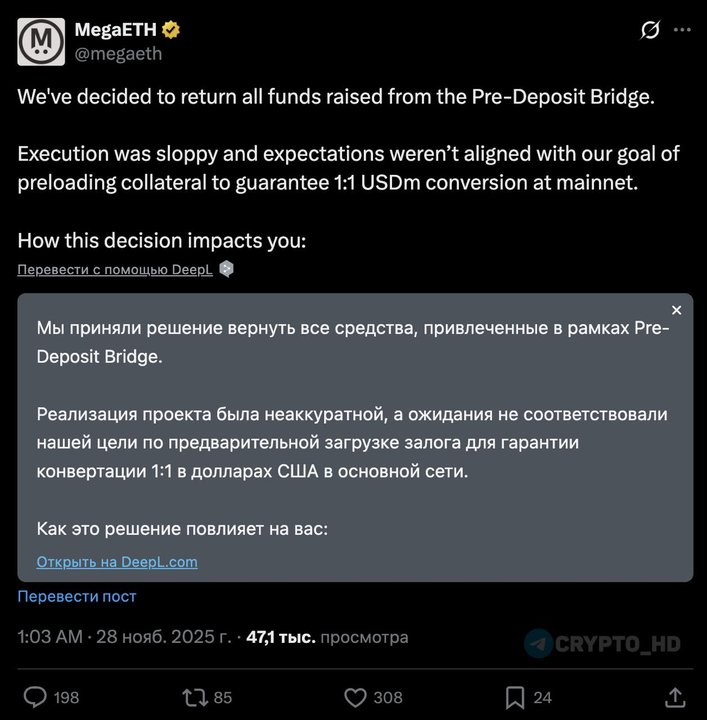The height and width of the screenshot is (720, 707).
Task: Like the post with heart icon
Action: [x=355, y=697]
